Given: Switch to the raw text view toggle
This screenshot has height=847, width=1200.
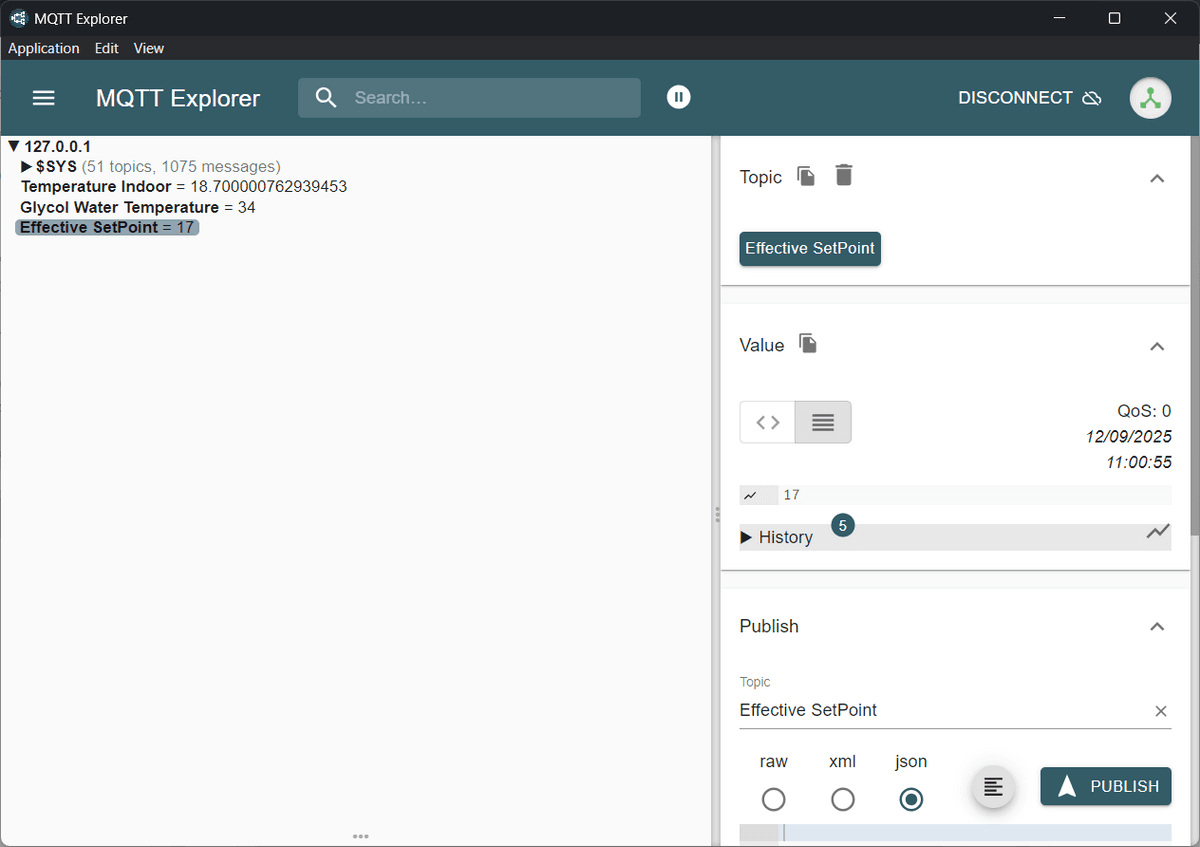Looking at the screenshot, I should [x=823, y=422].
